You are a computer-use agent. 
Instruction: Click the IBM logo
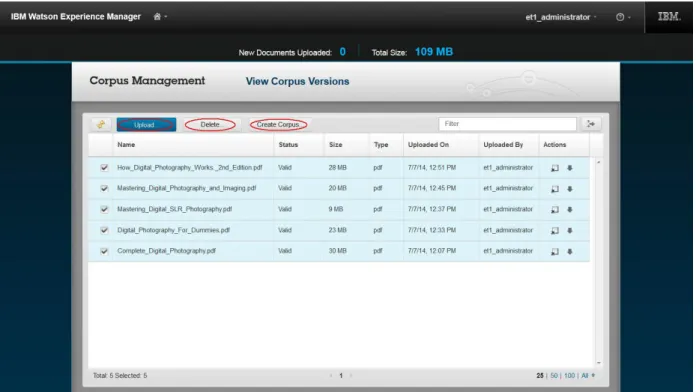click(669, 16)
